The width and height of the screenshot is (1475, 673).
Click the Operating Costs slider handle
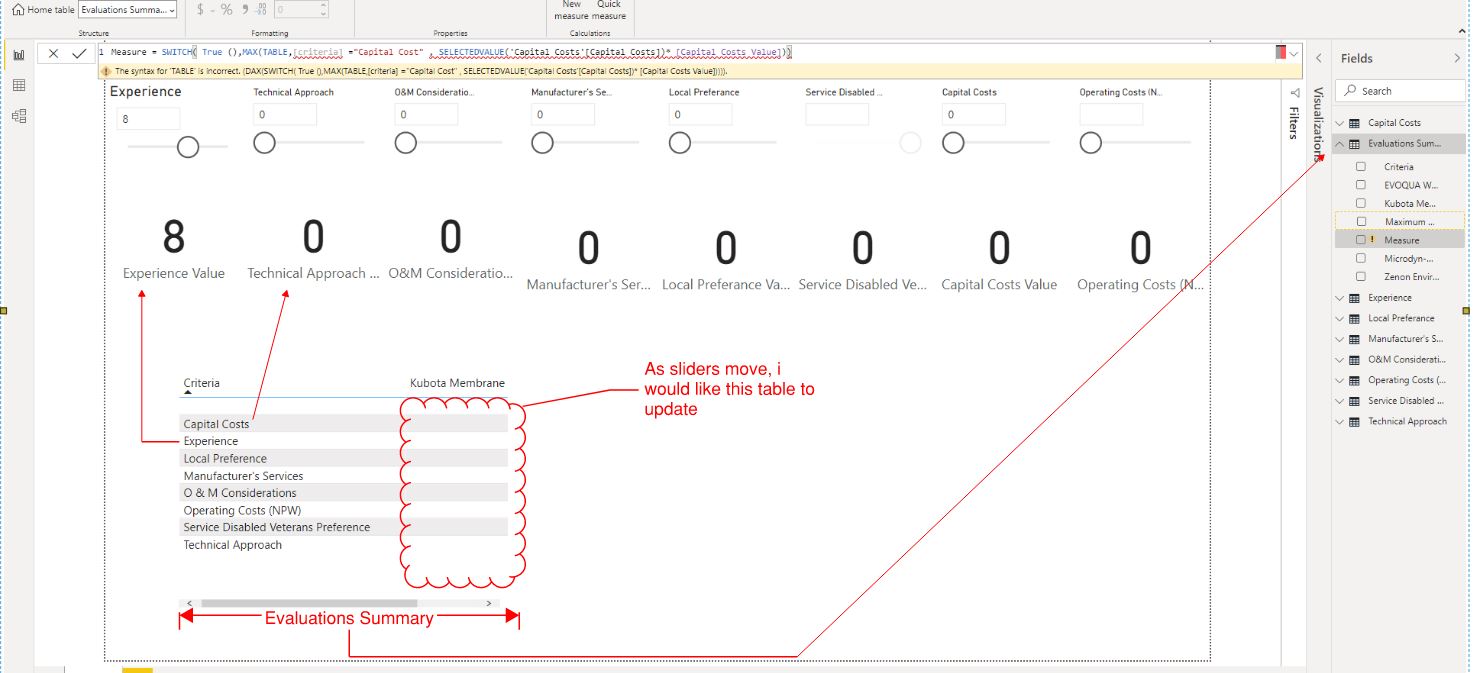coord(1090,143)
